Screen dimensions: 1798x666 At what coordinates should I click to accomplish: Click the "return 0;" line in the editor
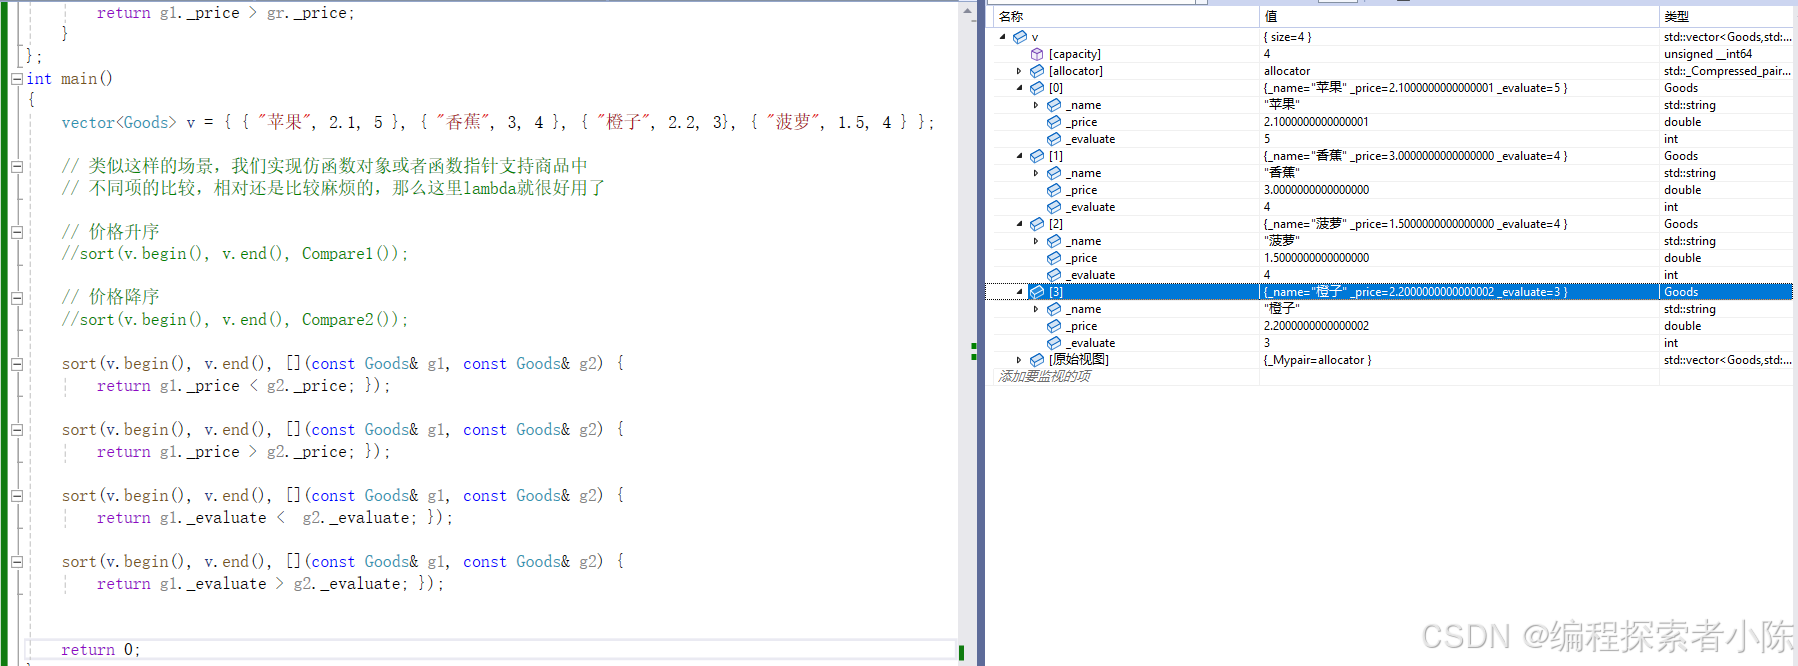[101, 650]
